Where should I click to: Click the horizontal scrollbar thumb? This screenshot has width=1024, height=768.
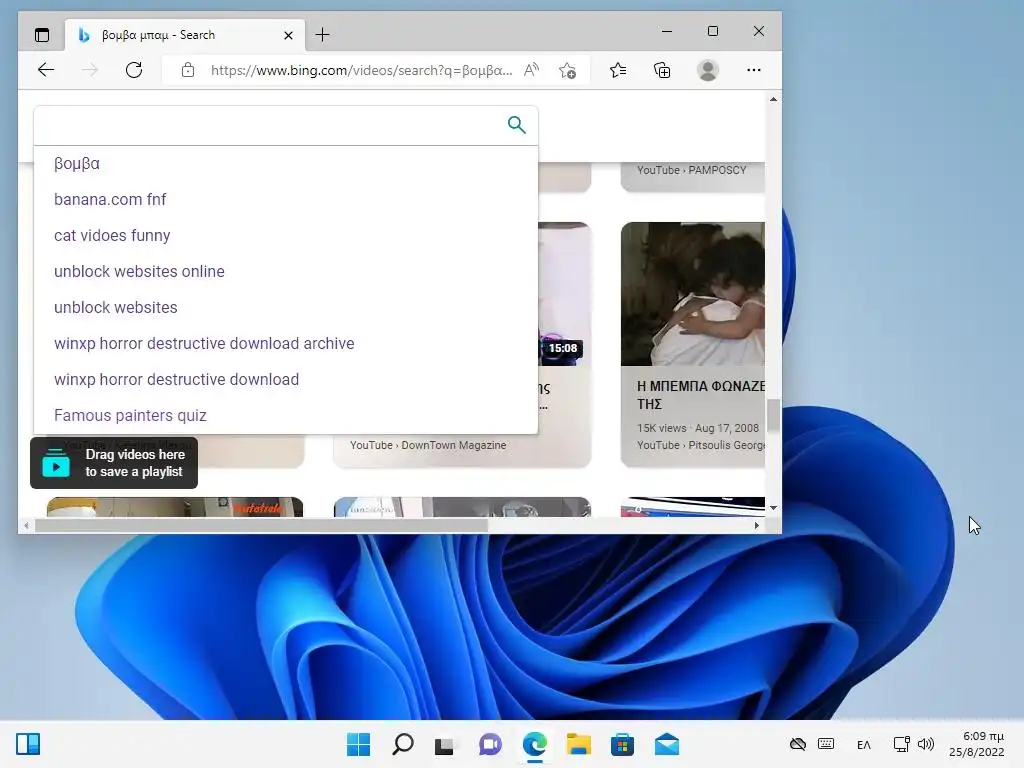coord(261,525)
